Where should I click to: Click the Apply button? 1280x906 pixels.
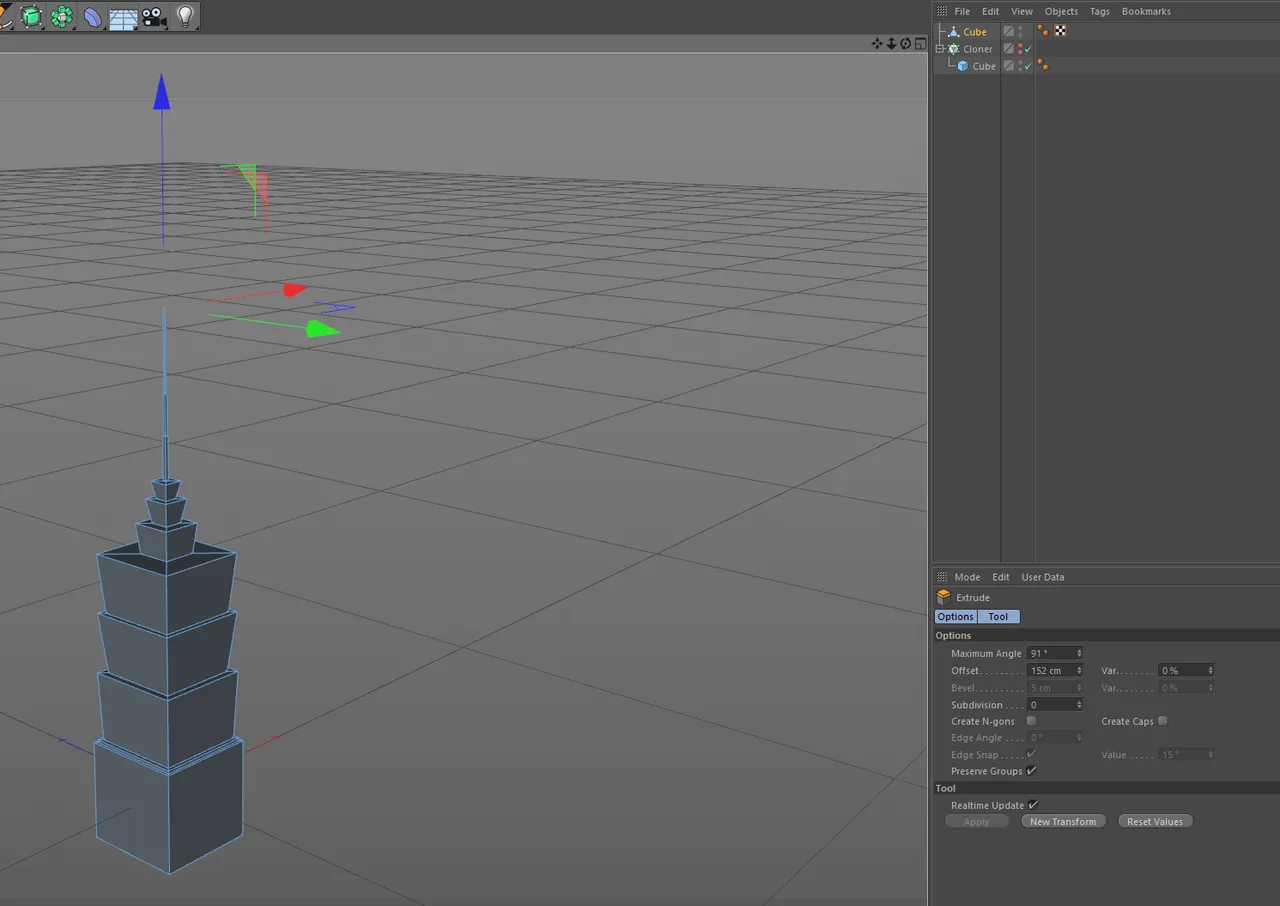coord(977,821)
